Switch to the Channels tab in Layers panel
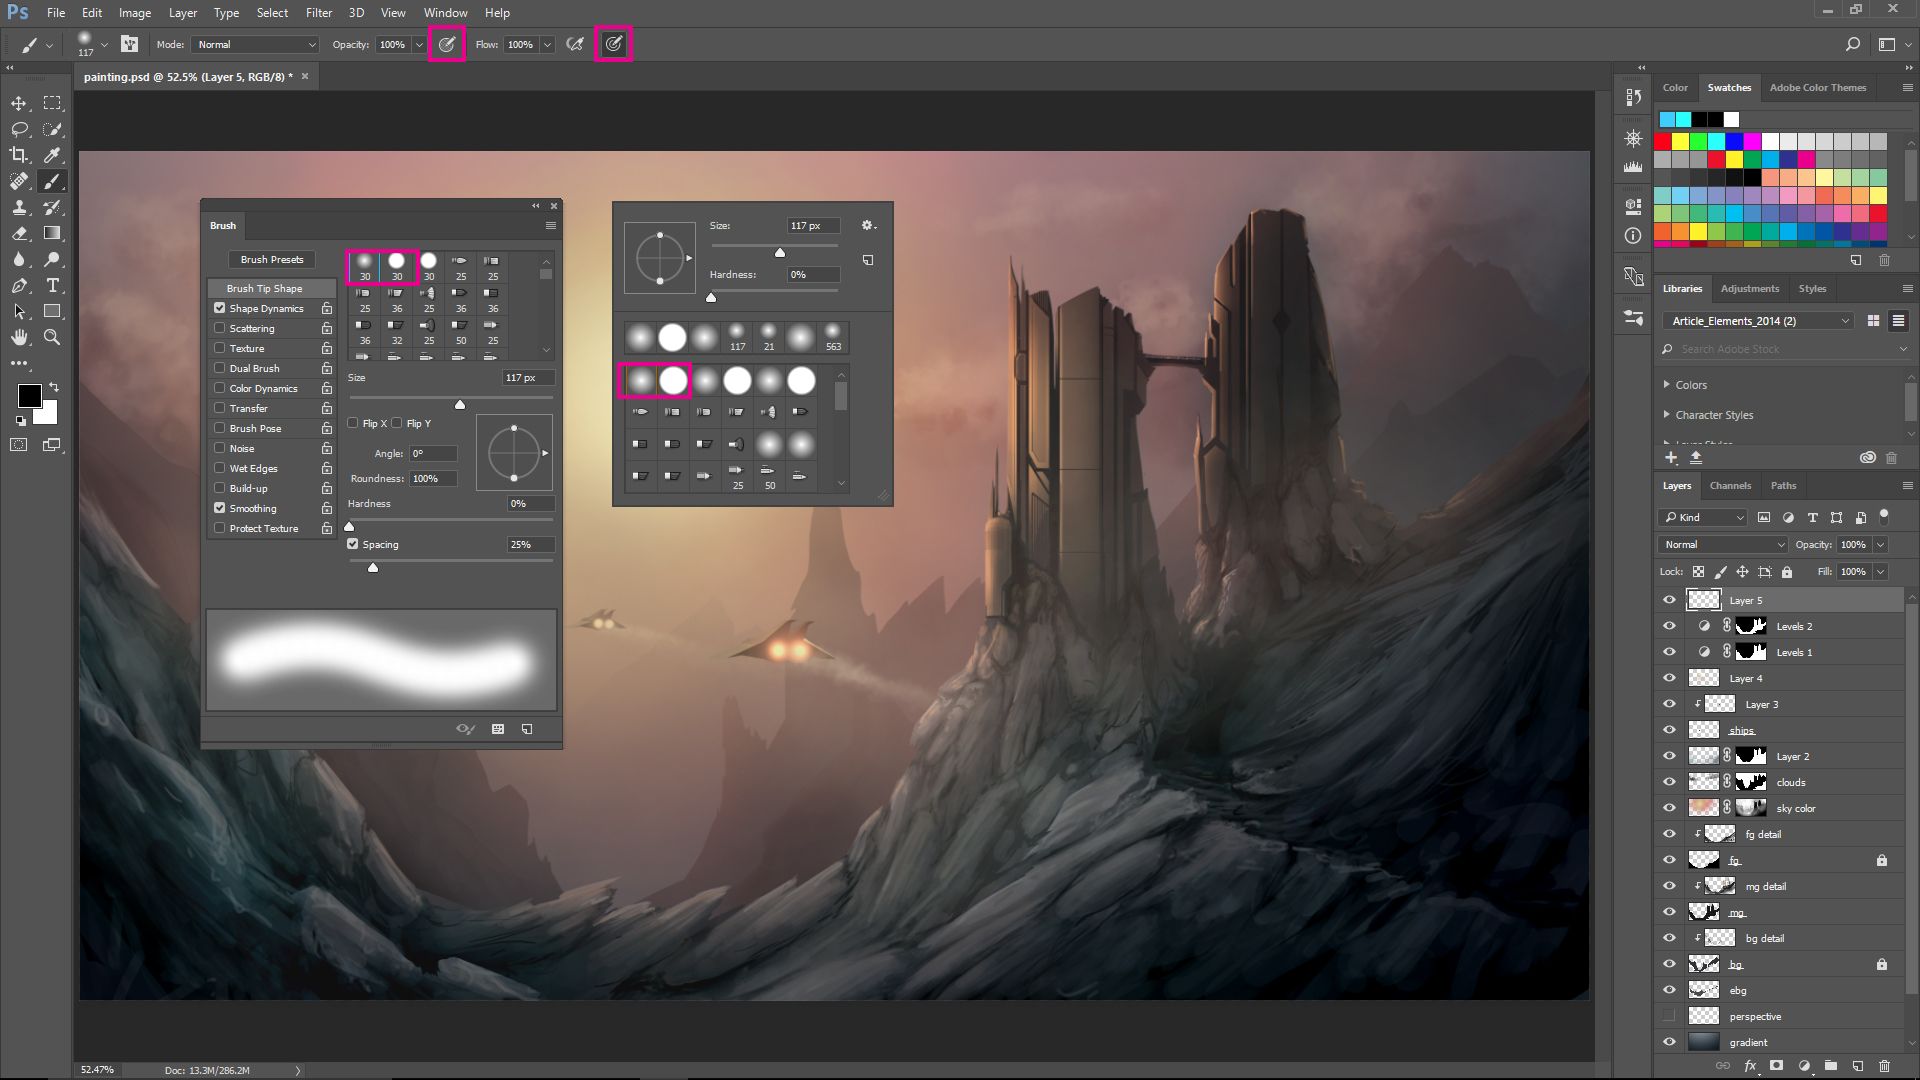The image size is (1920, 1080). (x=1731, y=485)
